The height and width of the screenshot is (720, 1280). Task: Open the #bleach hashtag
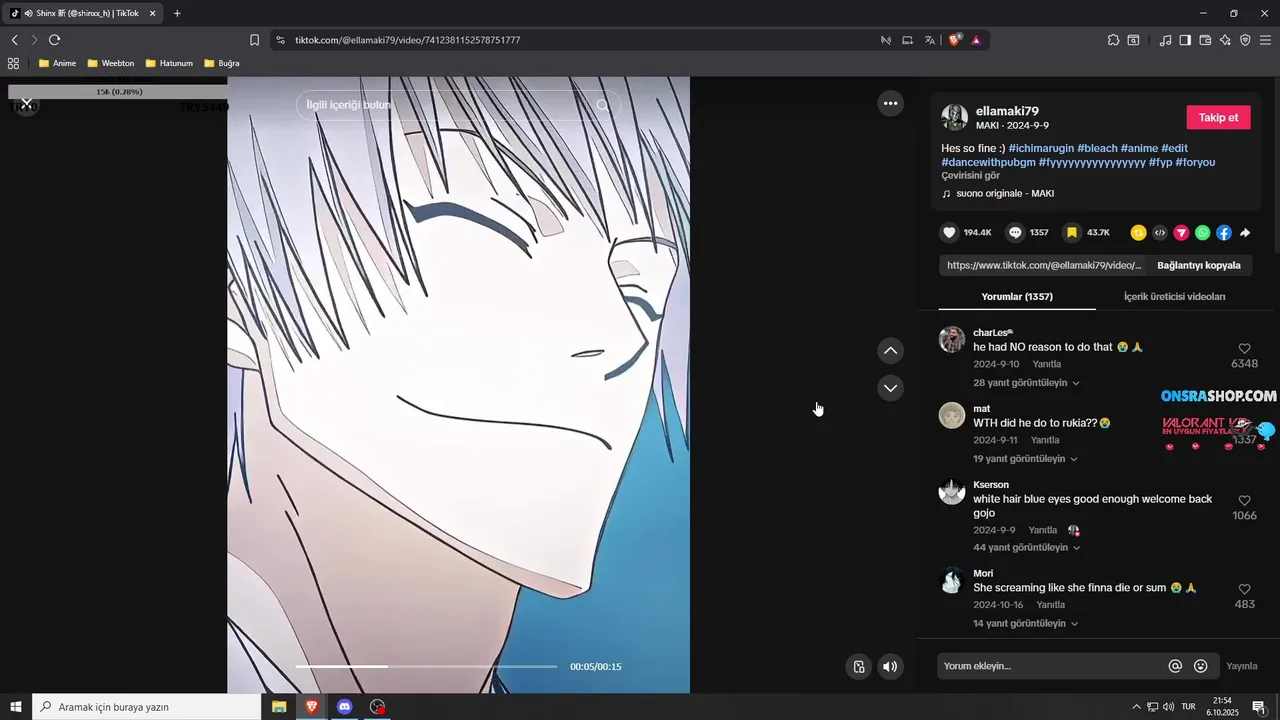tap(1097, 149)
